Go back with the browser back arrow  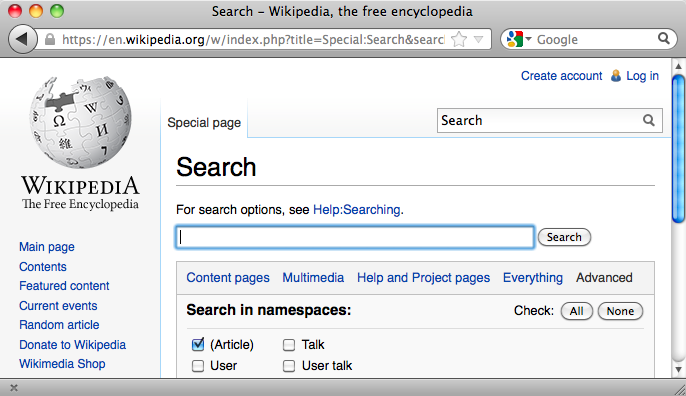[22, 39]
